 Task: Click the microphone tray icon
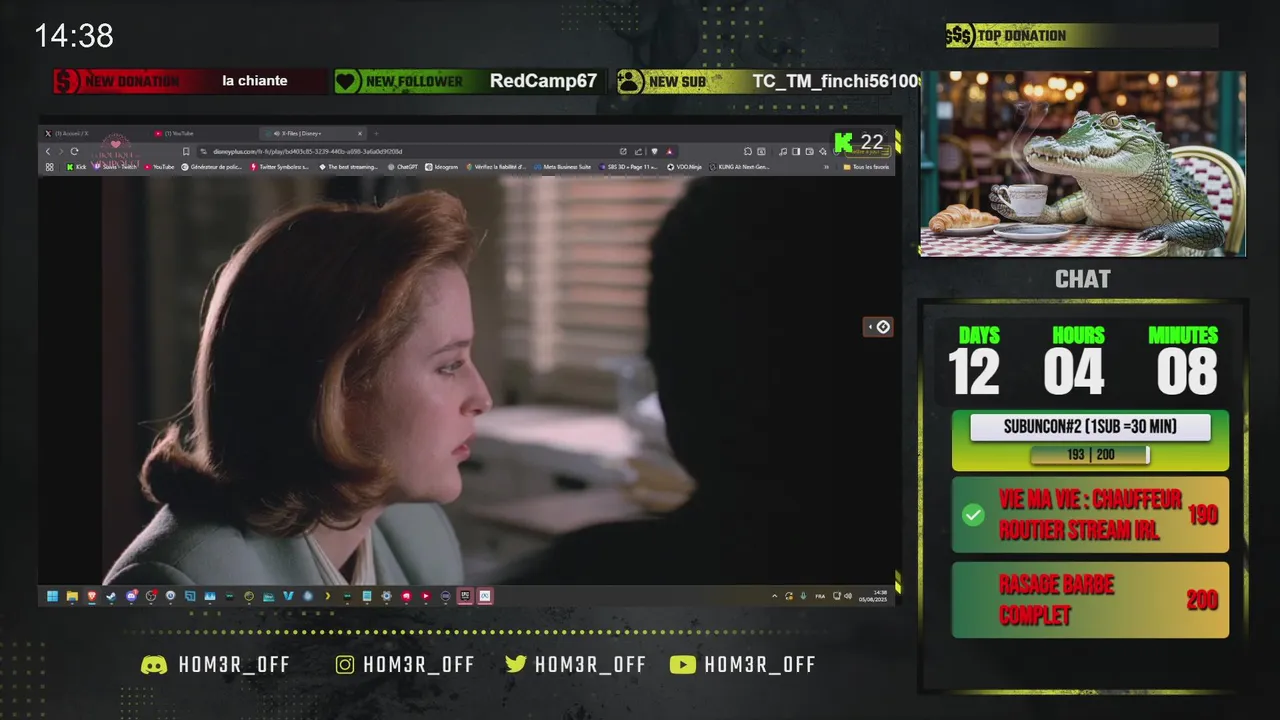tap(803, 596)
